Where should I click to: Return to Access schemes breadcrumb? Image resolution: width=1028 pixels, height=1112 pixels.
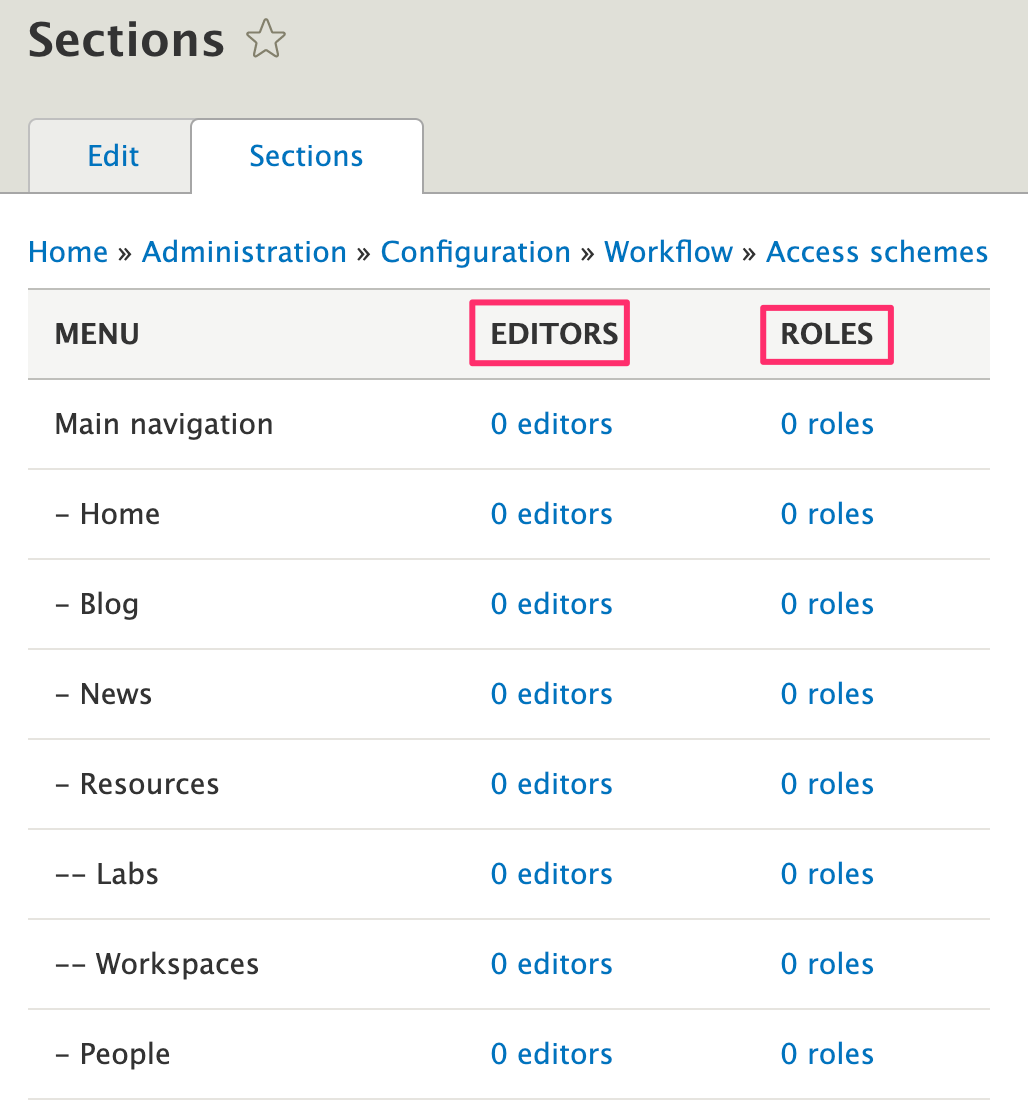point(876,252)
